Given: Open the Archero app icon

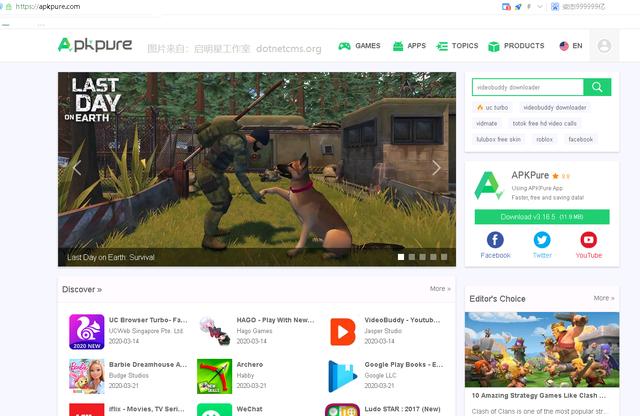Looking at the screenshot, I should (214, 376).
